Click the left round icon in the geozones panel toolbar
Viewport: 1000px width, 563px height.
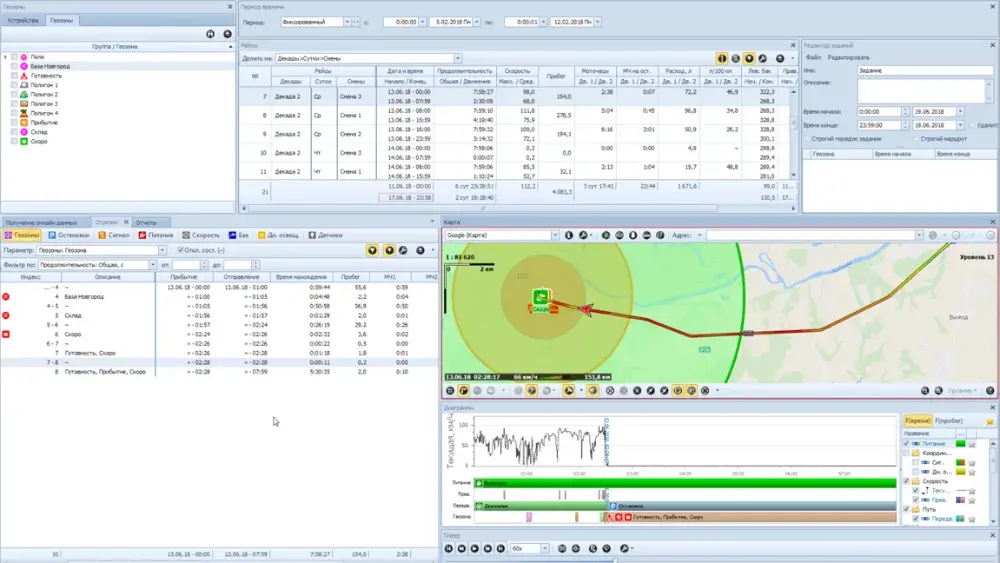210,34
